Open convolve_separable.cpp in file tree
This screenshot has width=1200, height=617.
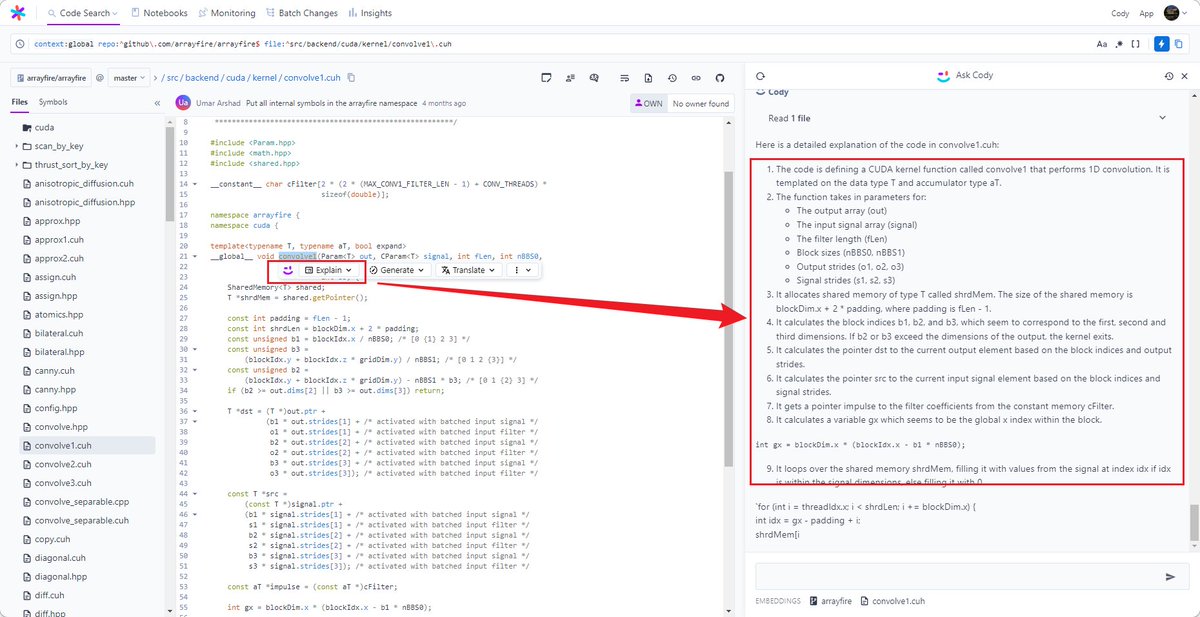tap(81, 502)
